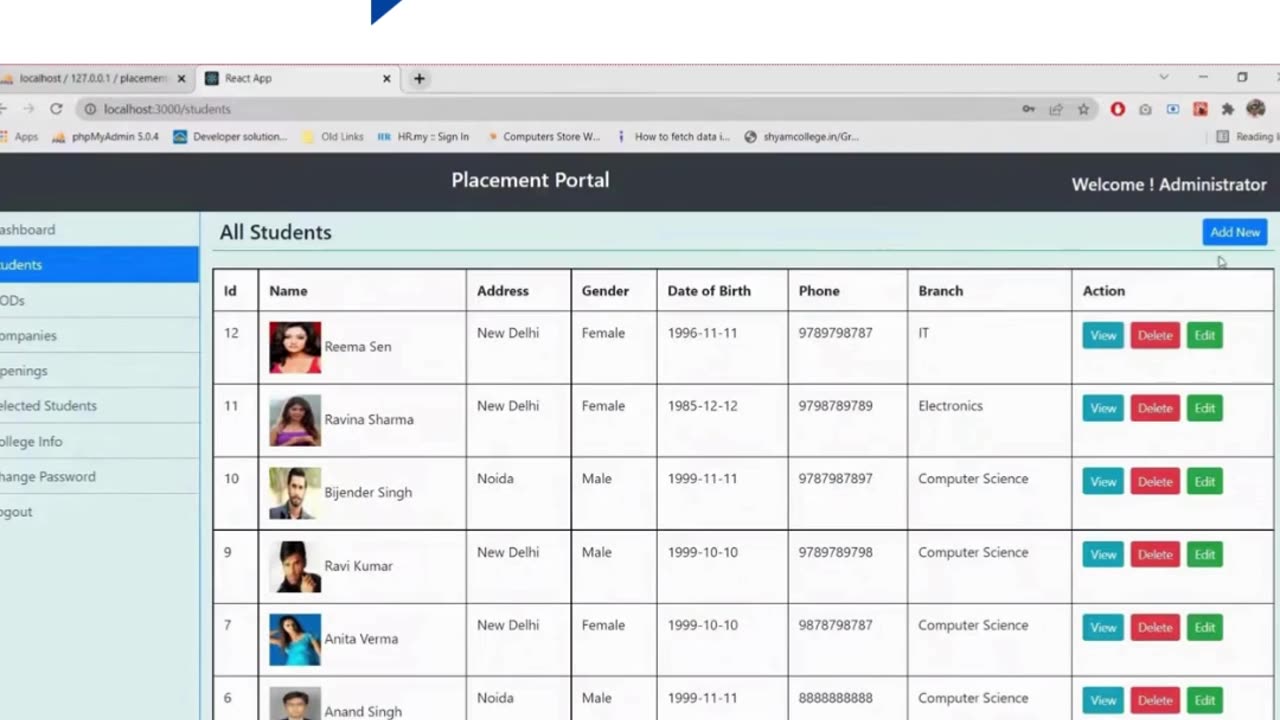Bookmark page with the star icon
Image resolution: width=1280 pixels, height=720 pixels.
1083,109
